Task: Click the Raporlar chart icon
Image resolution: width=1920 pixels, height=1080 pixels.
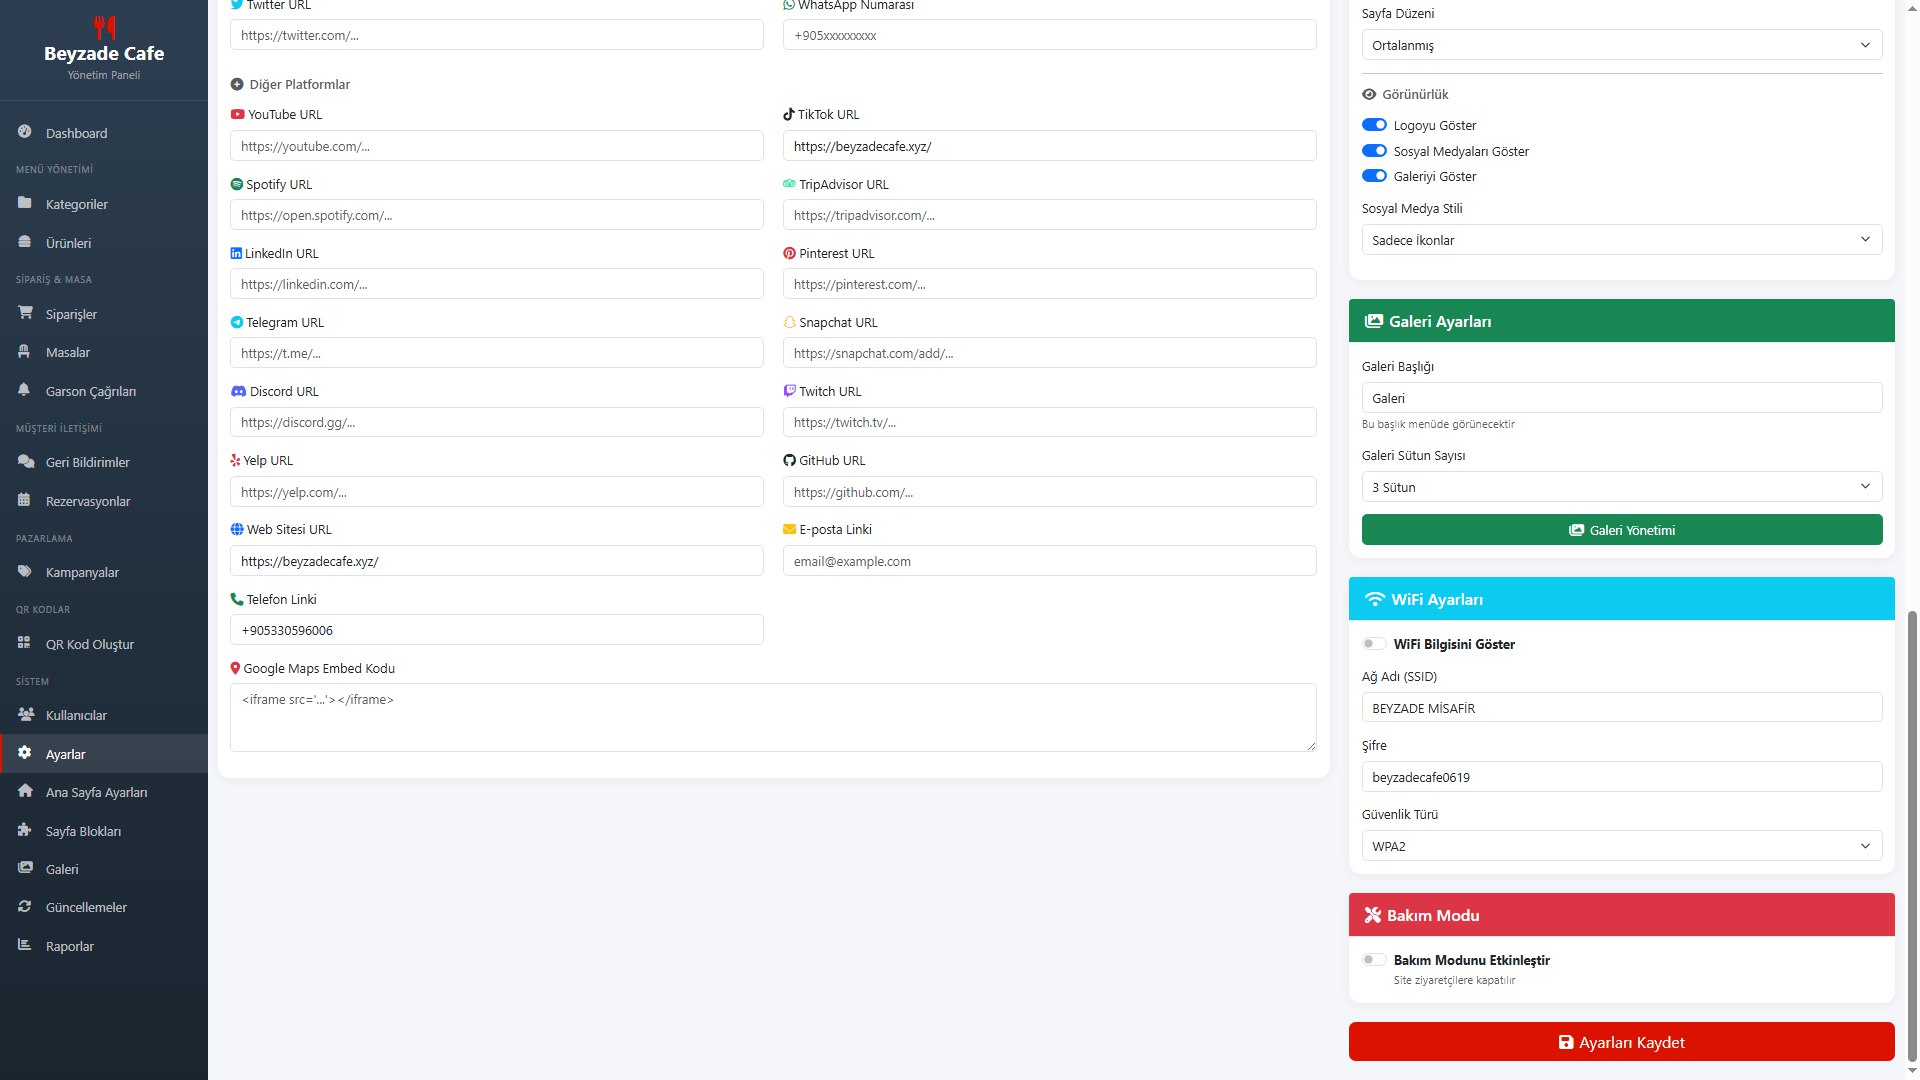Action: [x=25, y=945]
